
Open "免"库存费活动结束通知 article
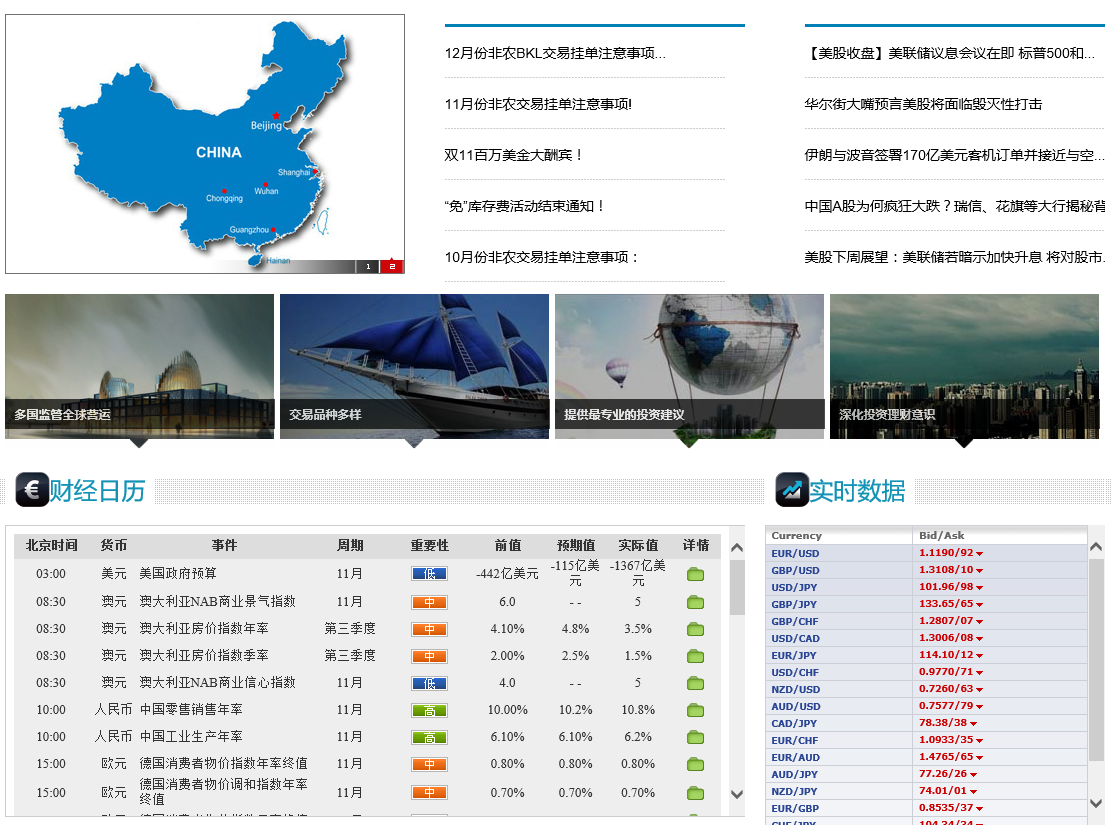[525, 206]
